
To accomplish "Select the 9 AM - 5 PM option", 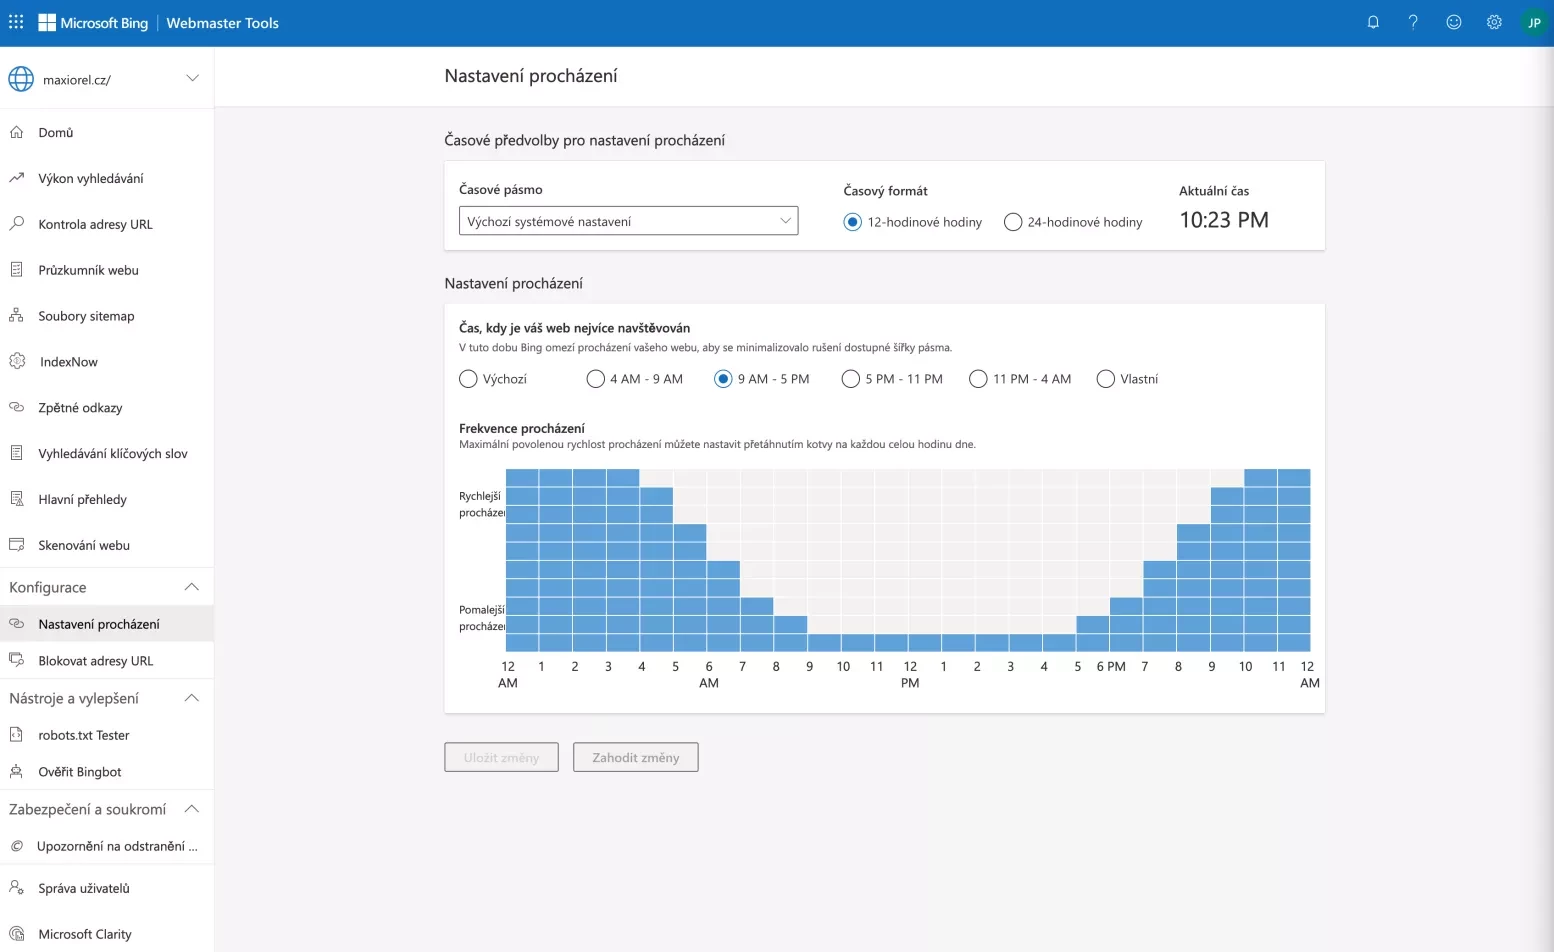I will point(723,379).
